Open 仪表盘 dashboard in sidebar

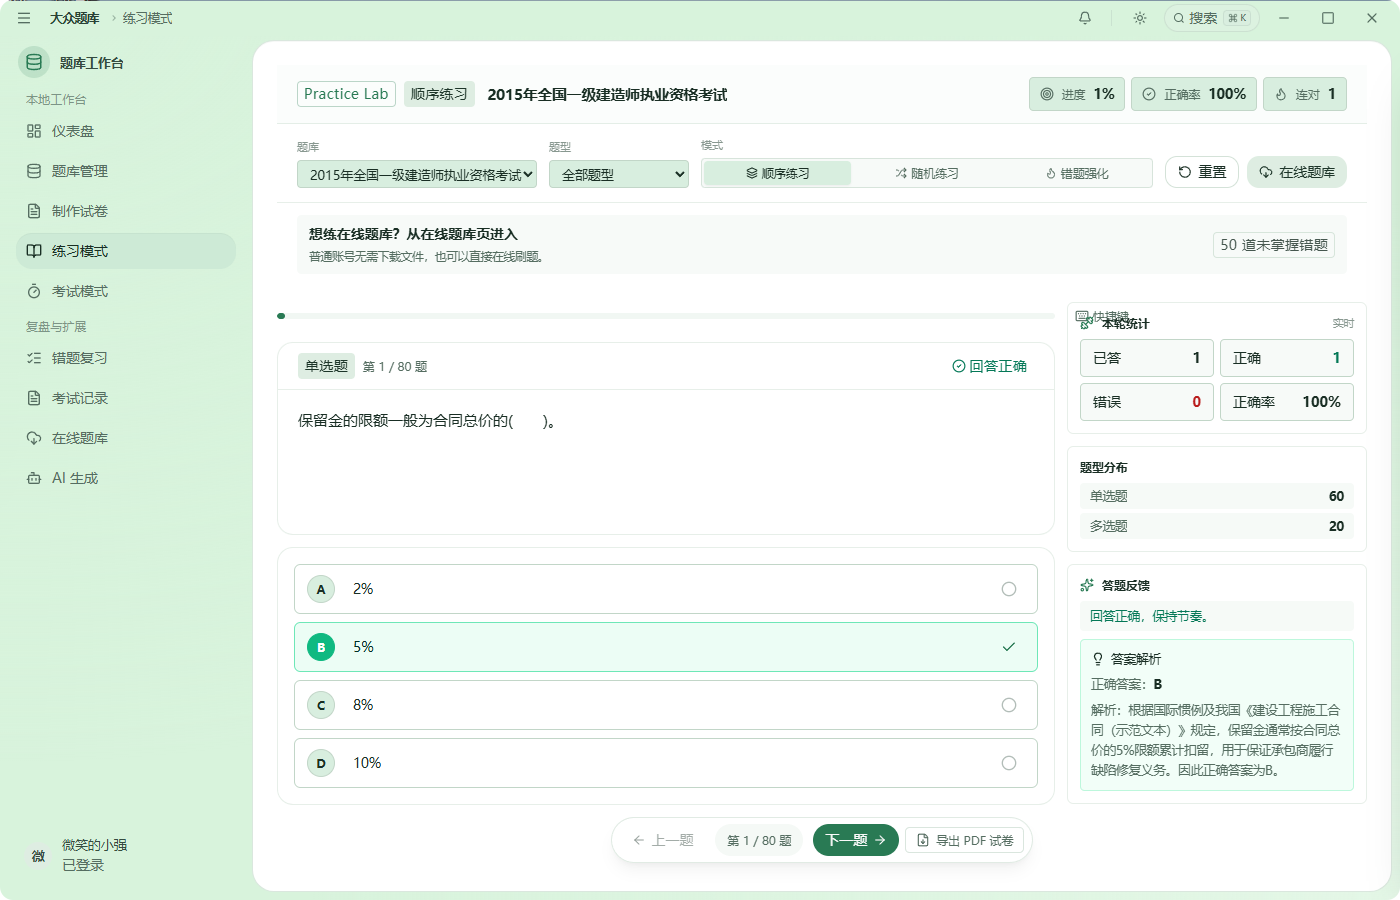click(x=126, y=131)
